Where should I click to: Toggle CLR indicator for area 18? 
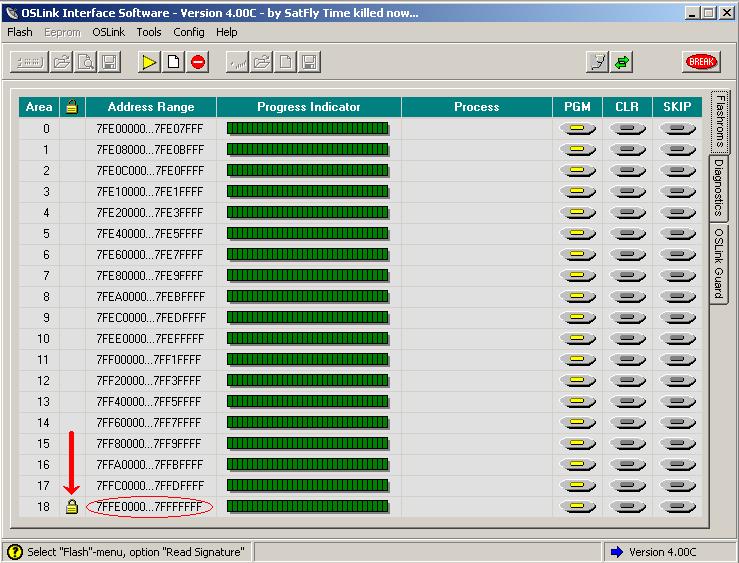(627, 507)
